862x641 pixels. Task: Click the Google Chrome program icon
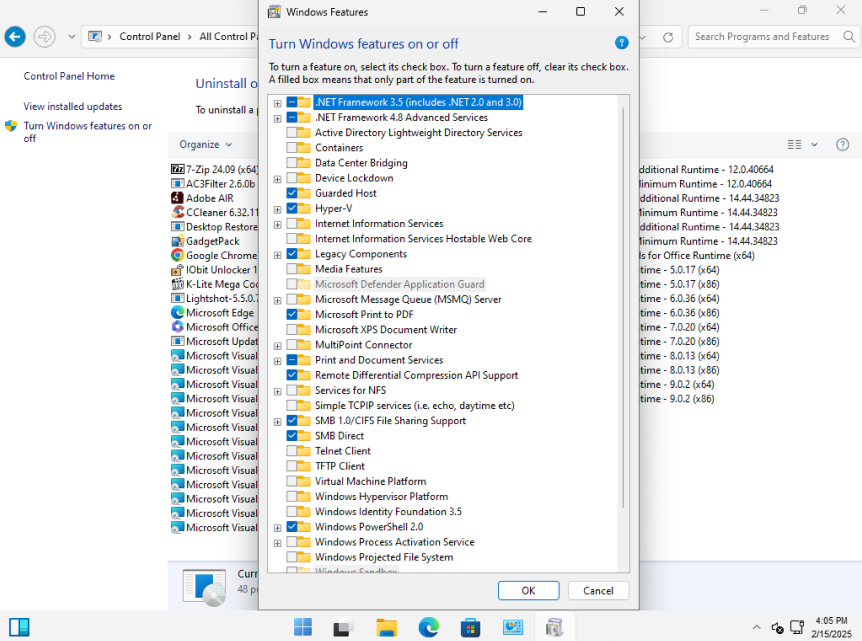point(178,255)
